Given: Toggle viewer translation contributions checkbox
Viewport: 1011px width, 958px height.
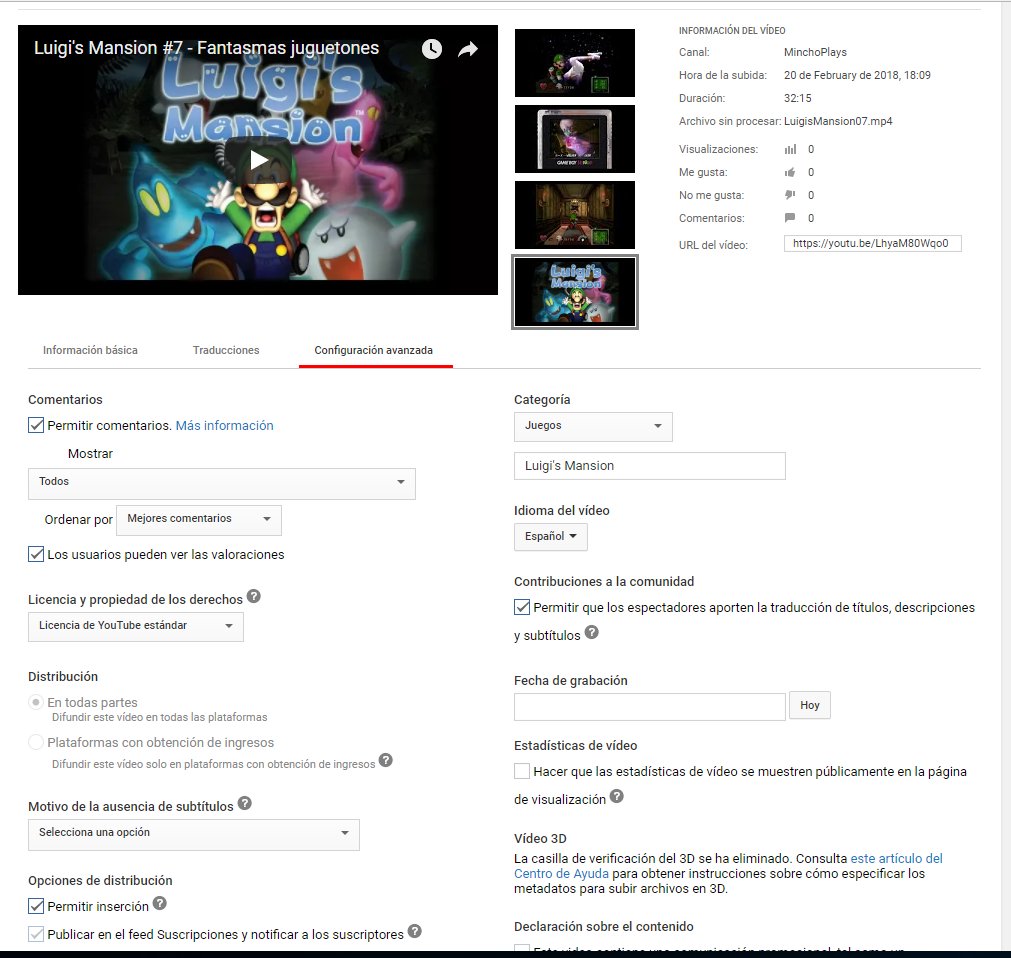Looking at the screenshot, I should [x=522, y=607].
